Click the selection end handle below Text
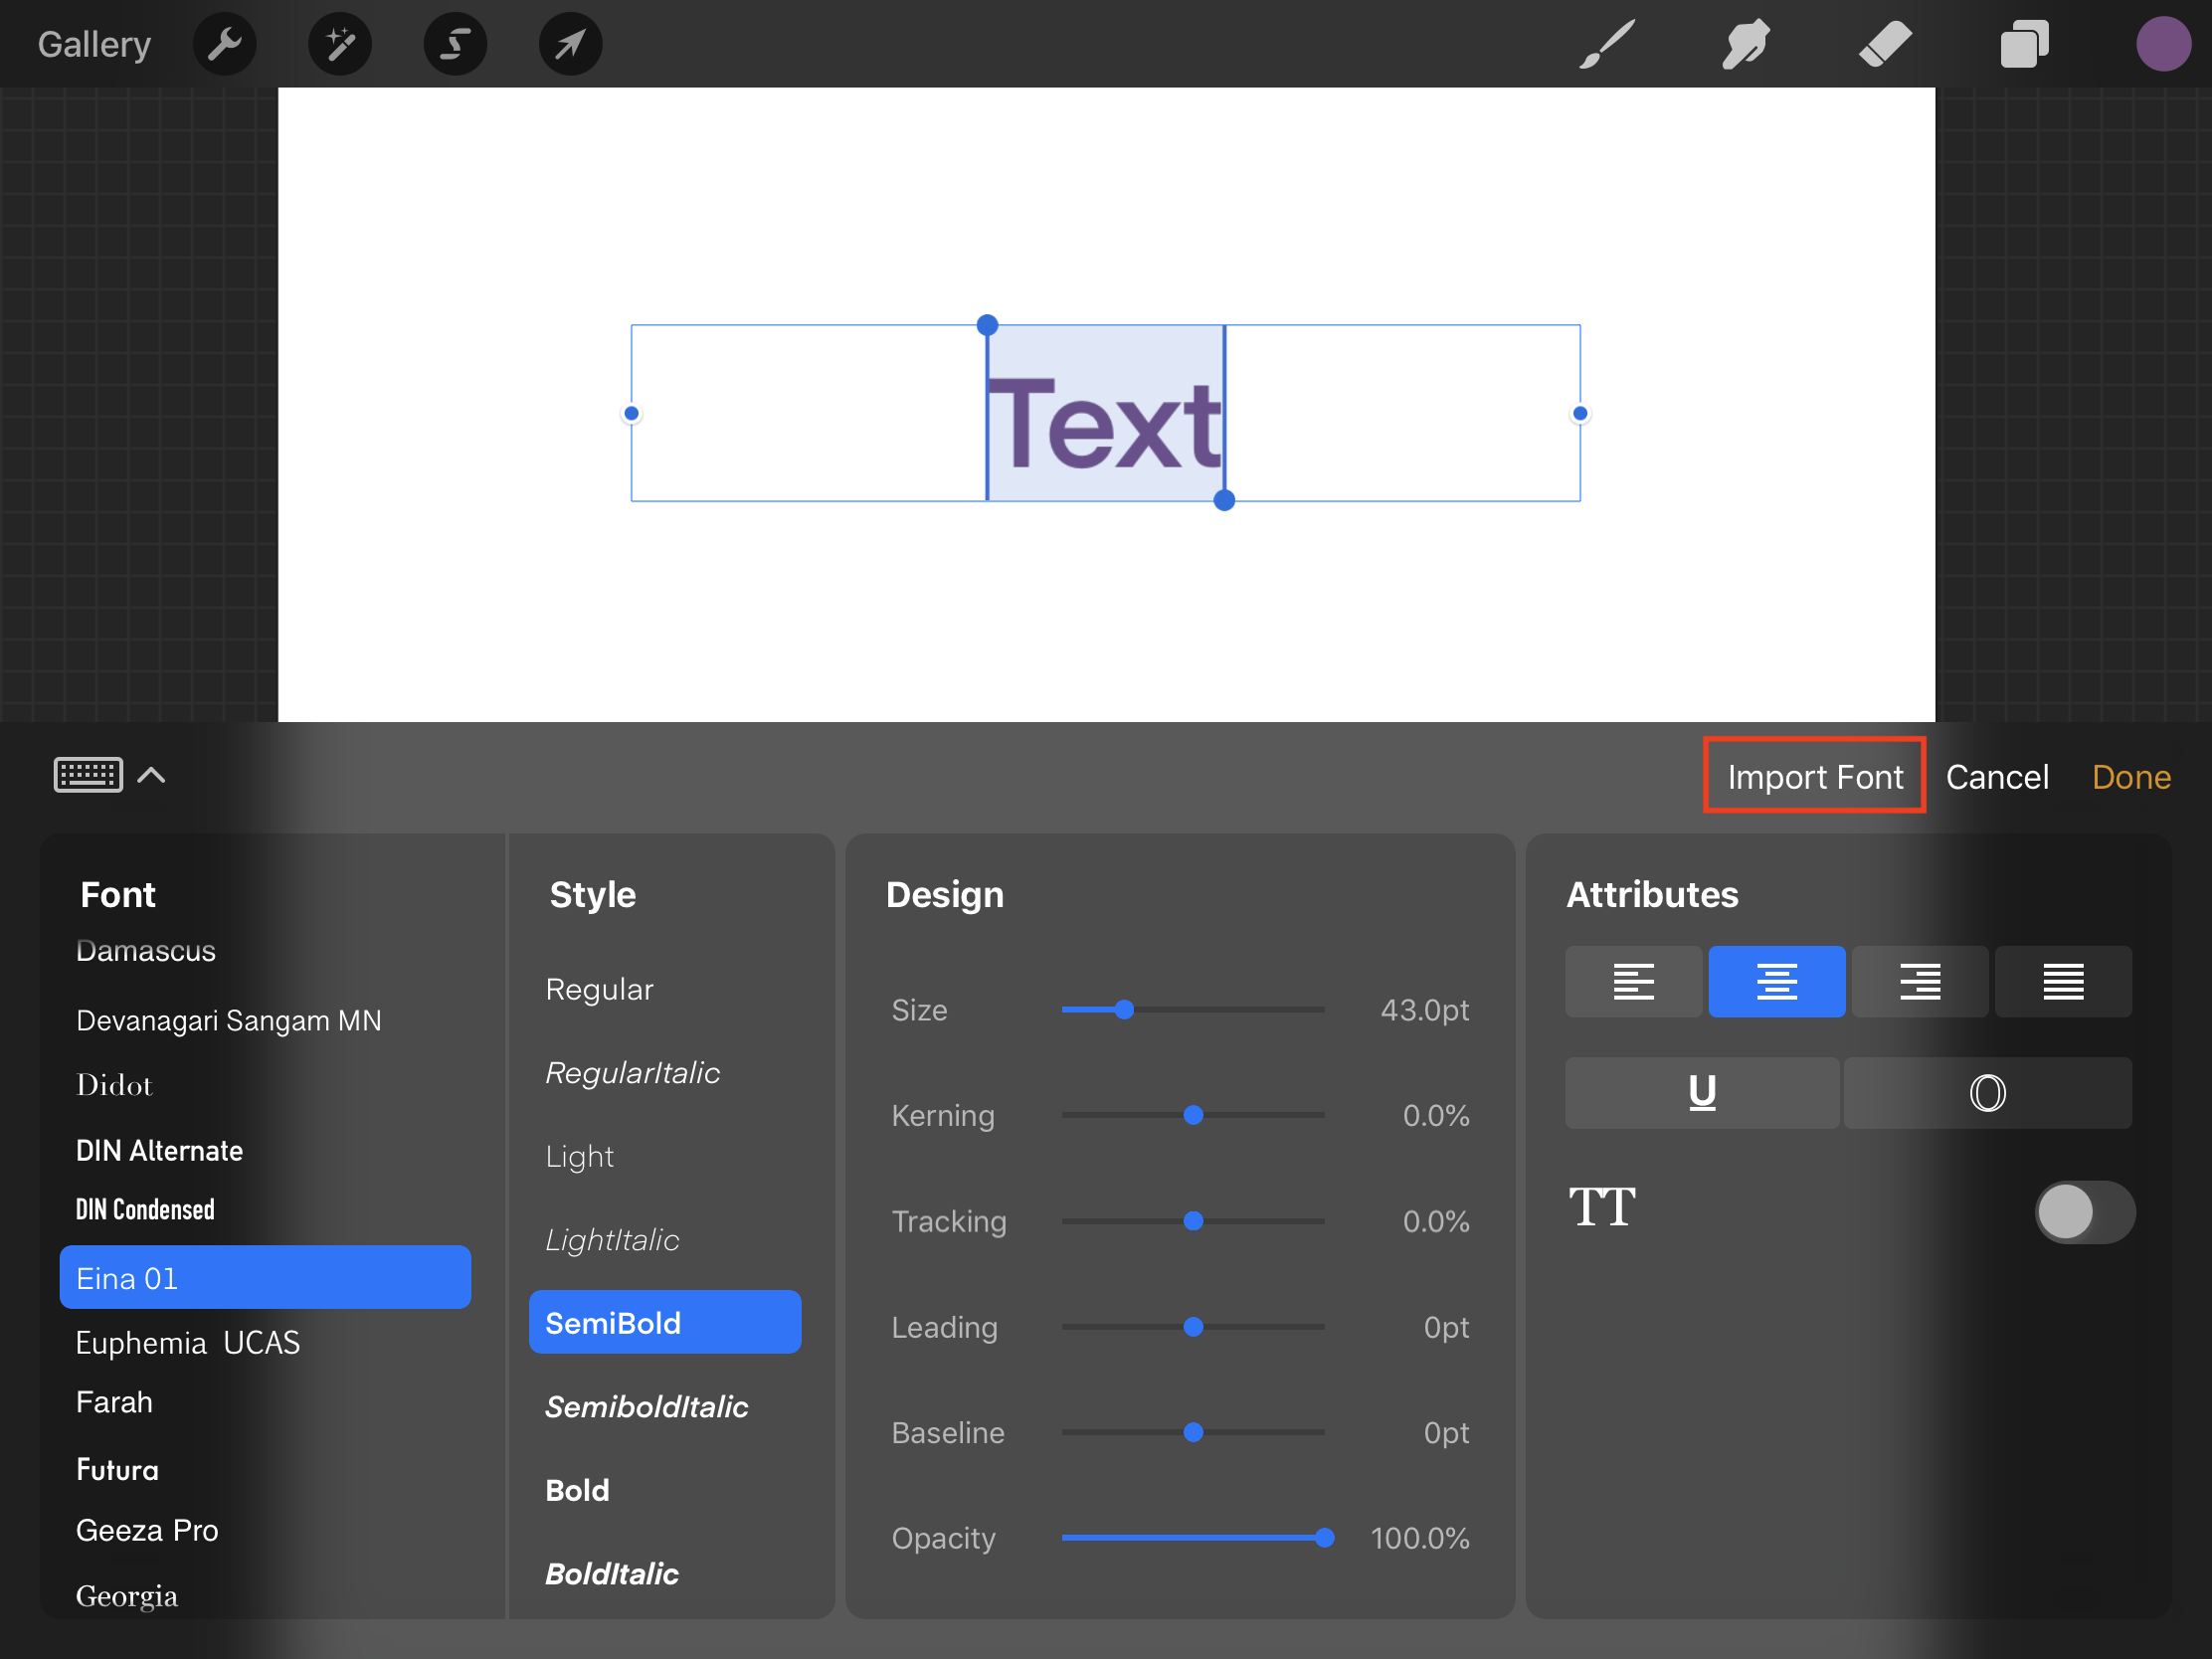The height and width of the screenshot is (1659, 2212). coord(1224,501)
